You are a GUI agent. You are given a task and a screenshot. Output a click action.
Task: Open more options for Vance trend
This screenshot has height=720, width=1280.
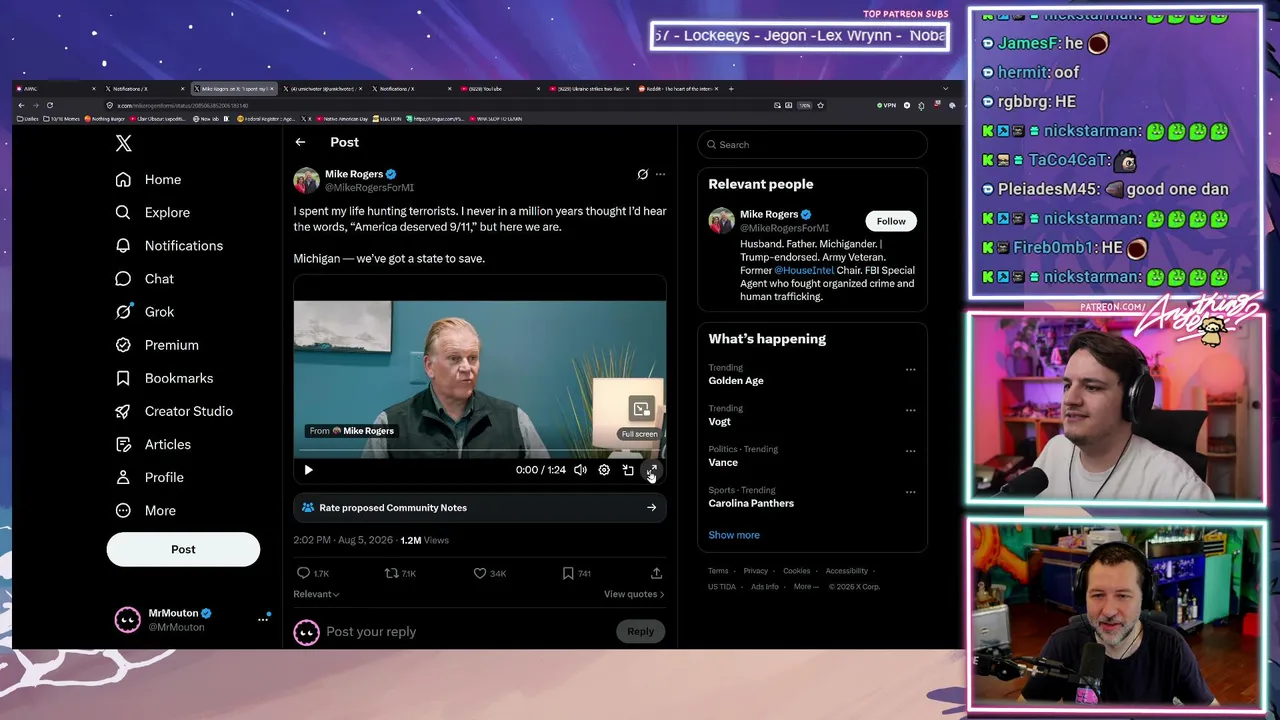click(x=910, y=452)
